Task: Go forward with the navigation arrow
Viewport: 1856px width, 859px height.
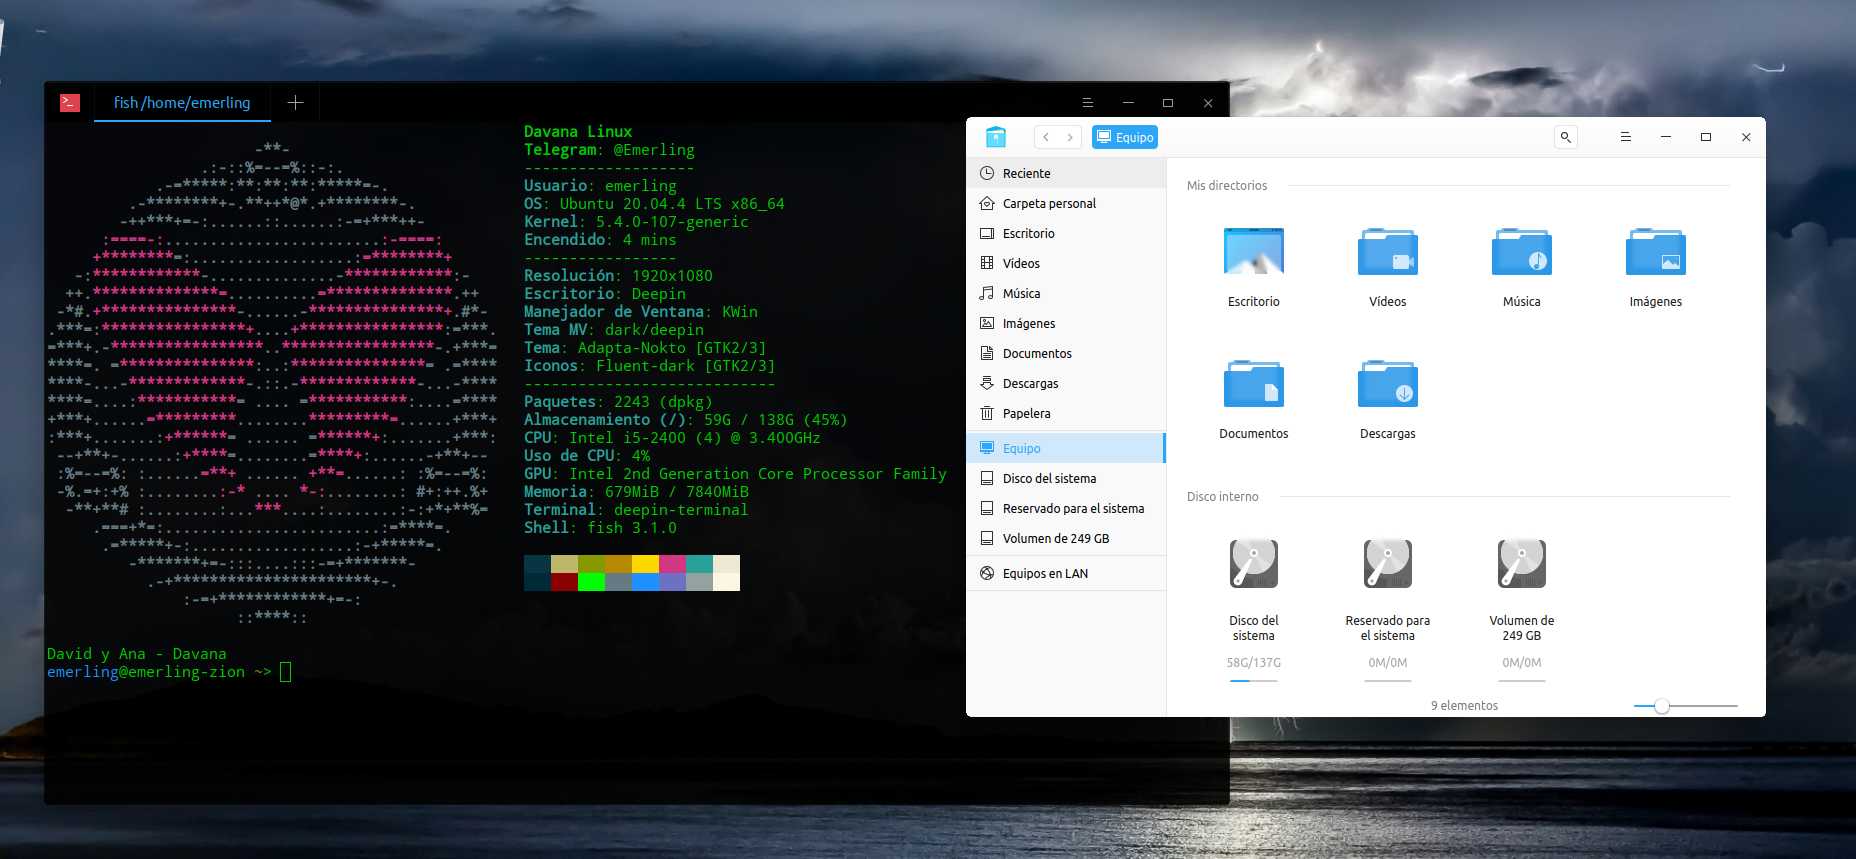Action: click(1070, 137)
